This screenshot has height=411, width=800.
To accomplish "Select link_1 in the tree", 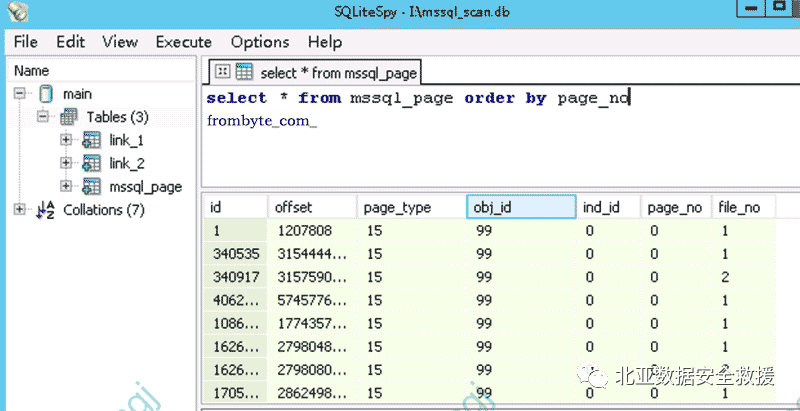I will (127, 140).
